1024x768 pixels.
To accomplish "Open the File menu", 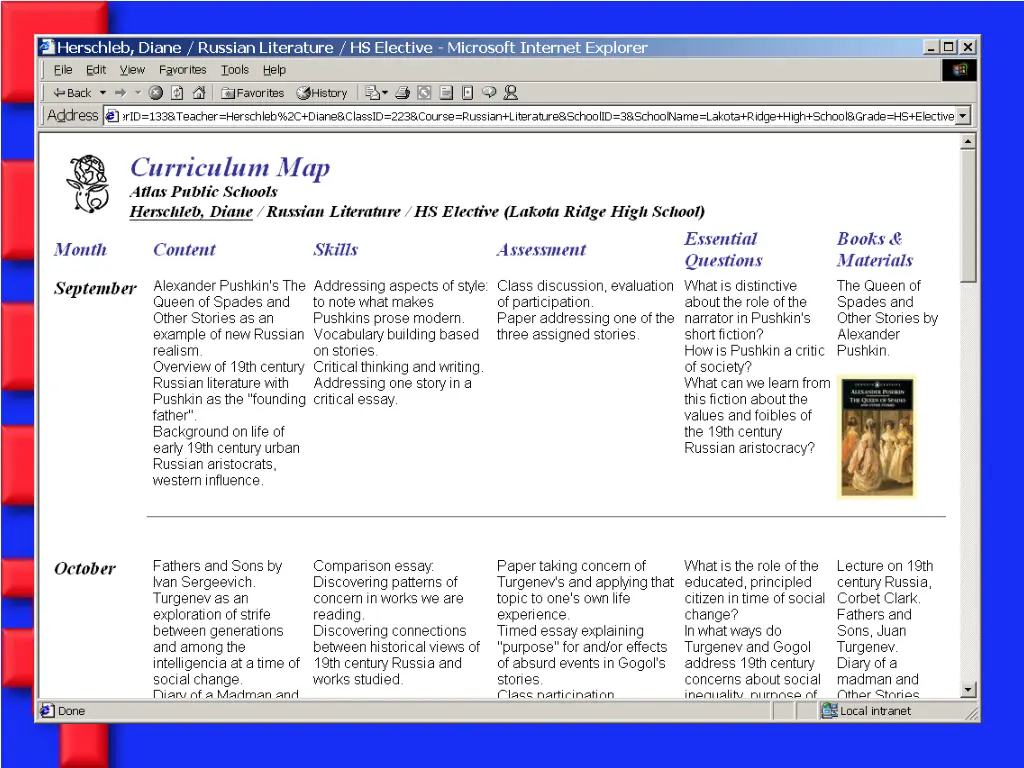I will [x=63, y=69].
